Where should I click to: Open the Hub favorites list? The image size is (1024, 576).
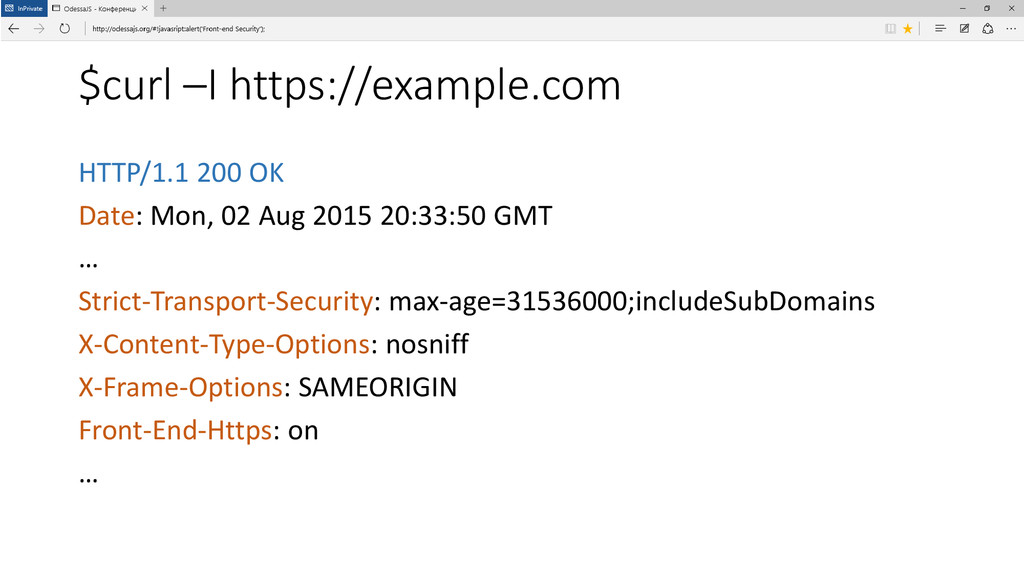(940, 29)
